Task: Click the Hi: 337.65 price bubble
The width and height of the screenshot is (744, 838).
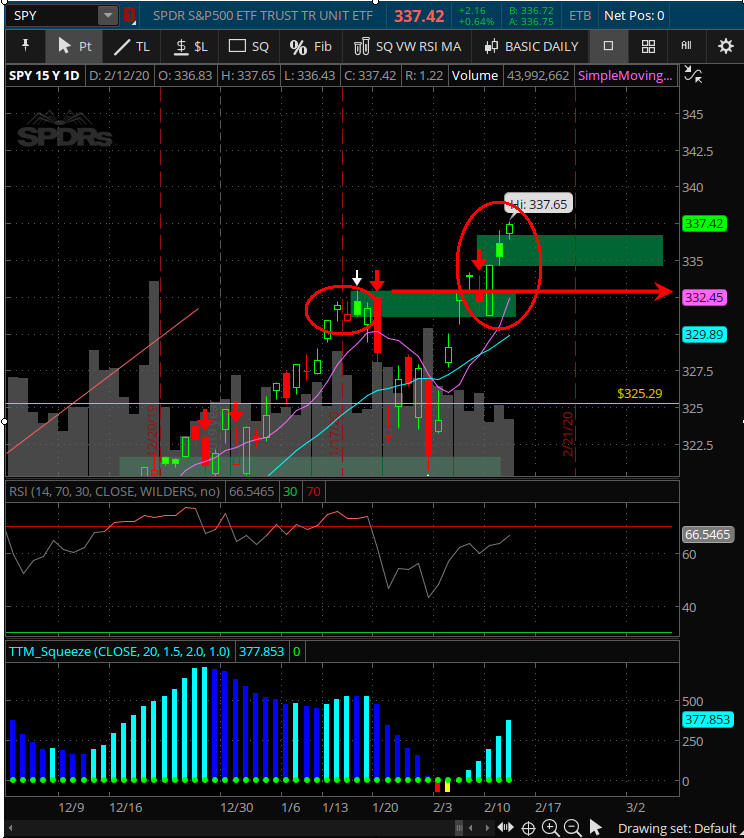Action: (538, 204)
